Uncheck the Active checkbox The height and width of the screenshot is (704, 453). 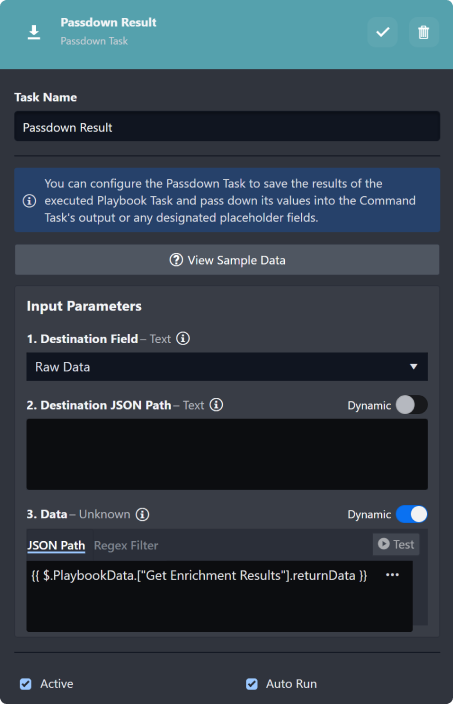pyautogui.click(x=26, y=684)
